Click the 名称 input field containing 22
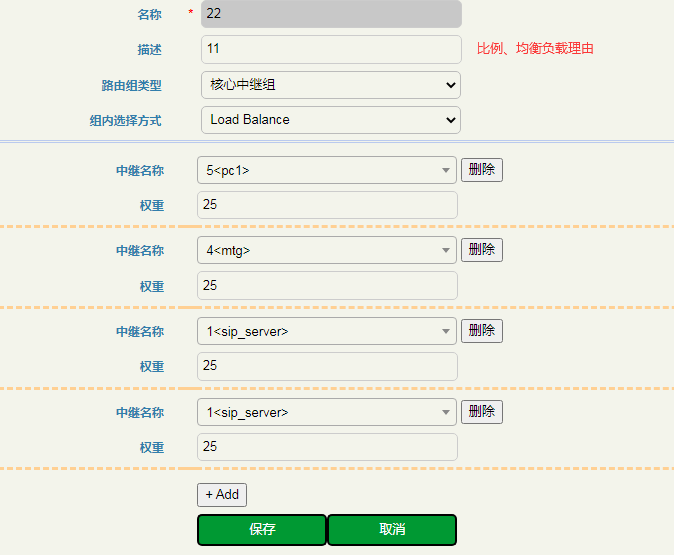Screen dimensions: 674x555 [330, 14]
